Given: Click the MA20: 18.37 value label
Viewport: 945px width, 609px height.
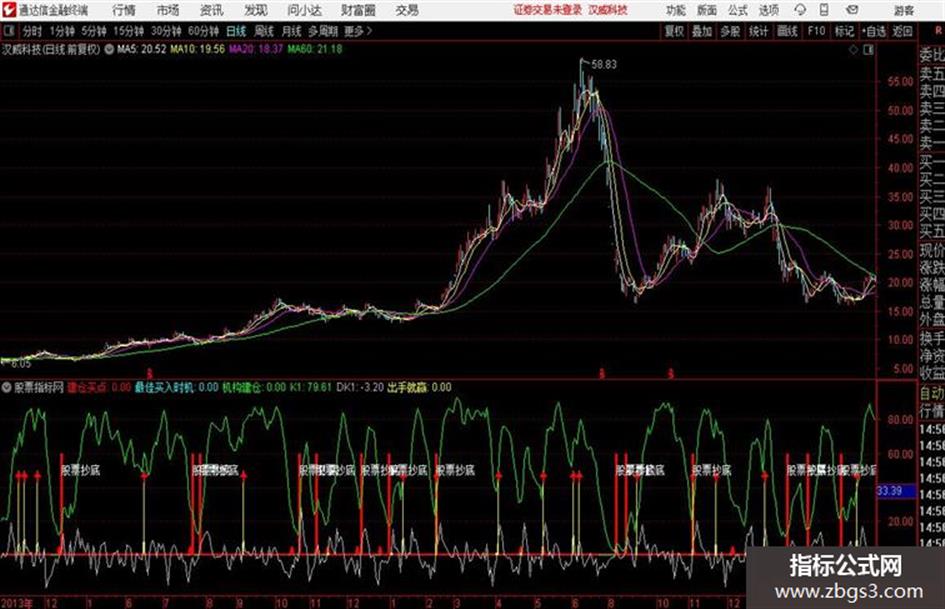Looking at the screenshot, I should coord(256,49).
